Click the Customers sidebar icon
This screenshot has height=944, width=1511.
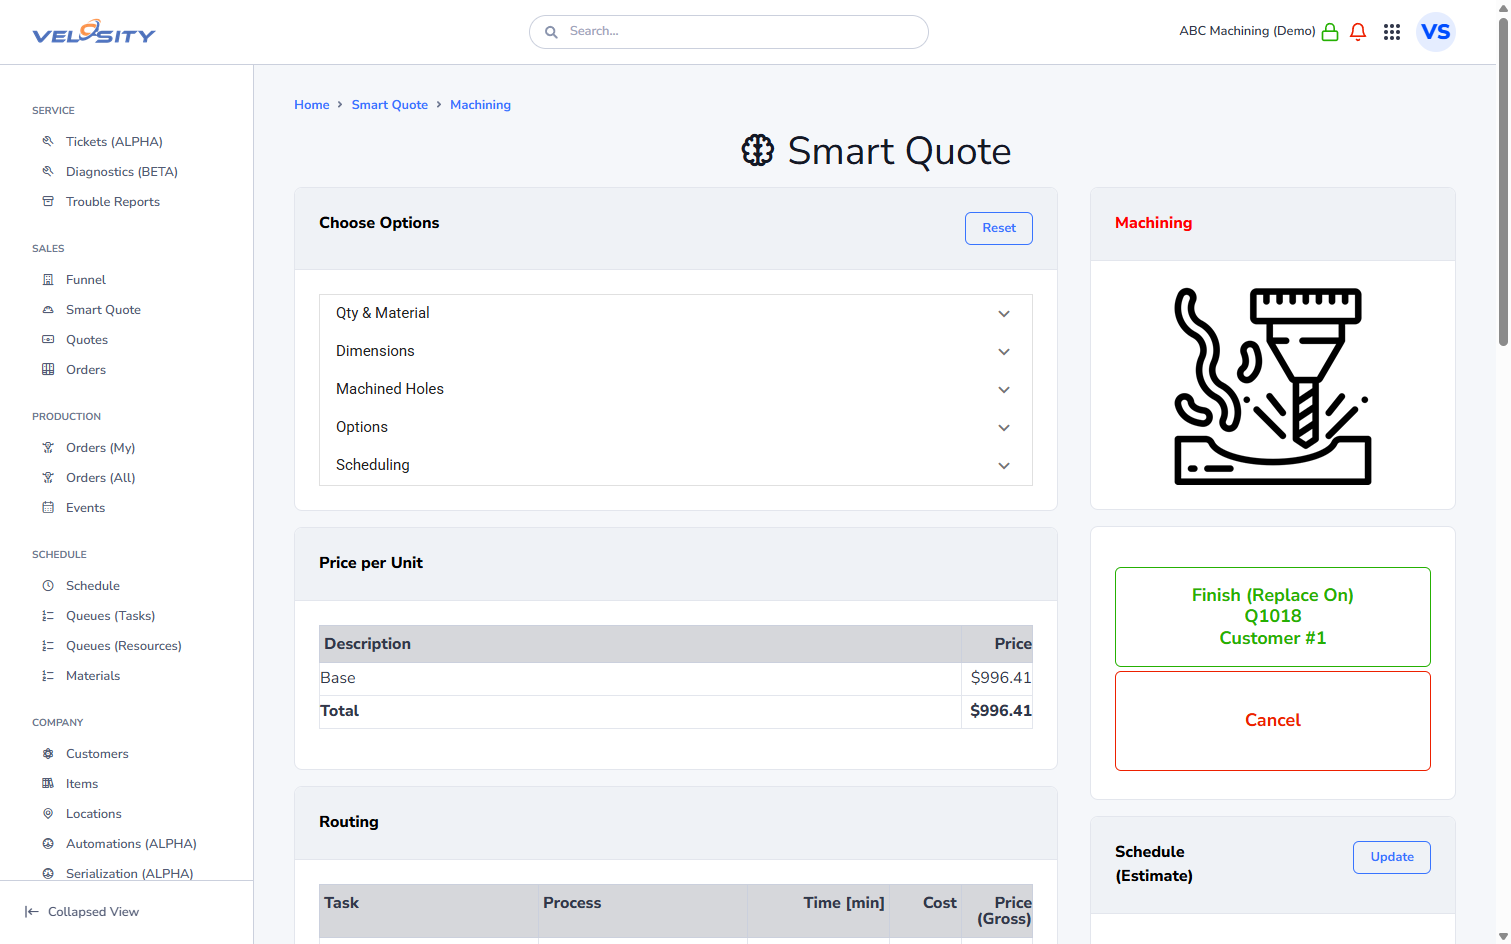(48, 753)
